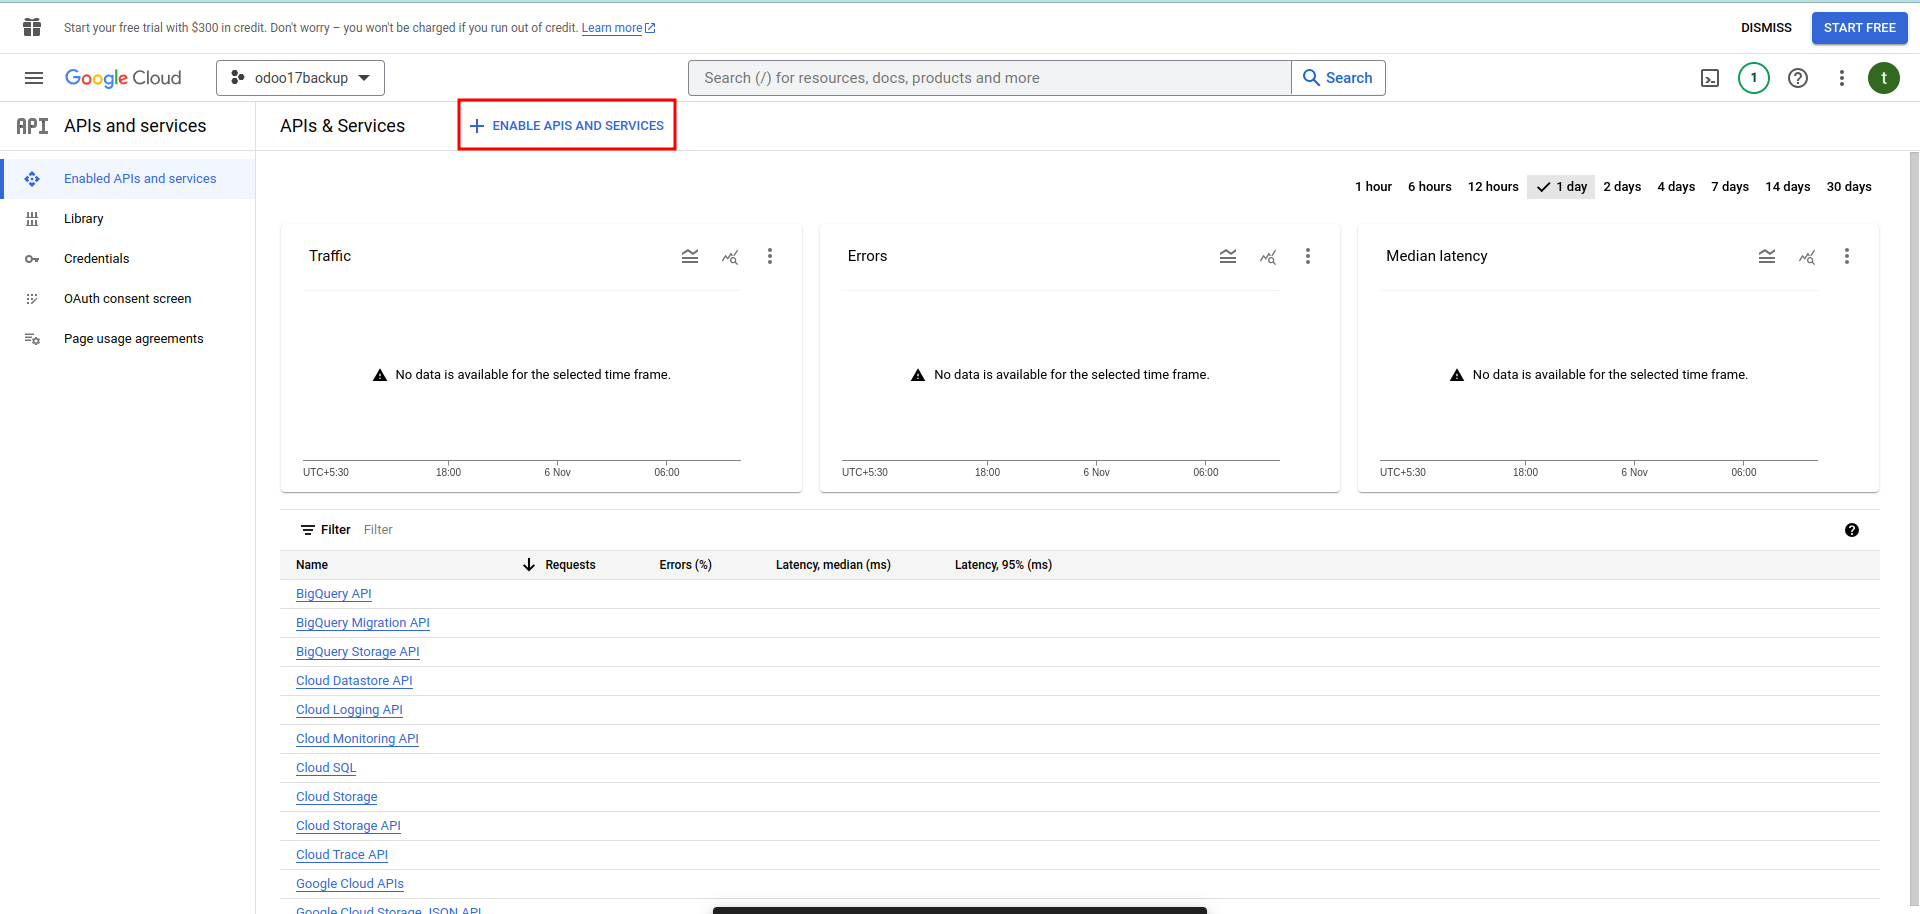The image size is (1920, 914).
Task: Open the Cloud Storage link
Action: pos(337,797)
